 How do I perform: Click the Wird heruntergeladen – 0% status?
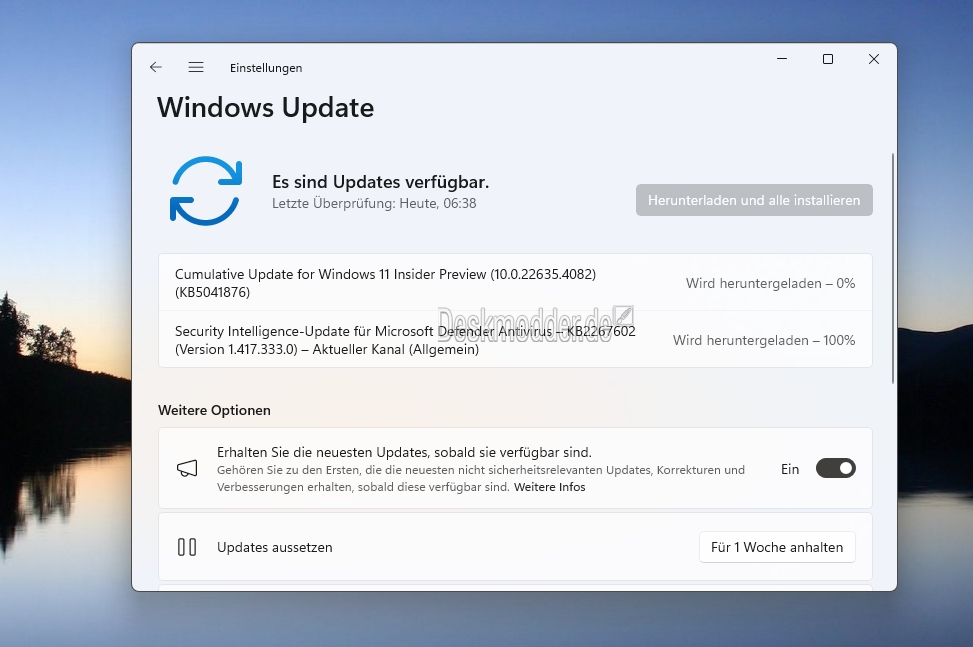pos(770,283)
